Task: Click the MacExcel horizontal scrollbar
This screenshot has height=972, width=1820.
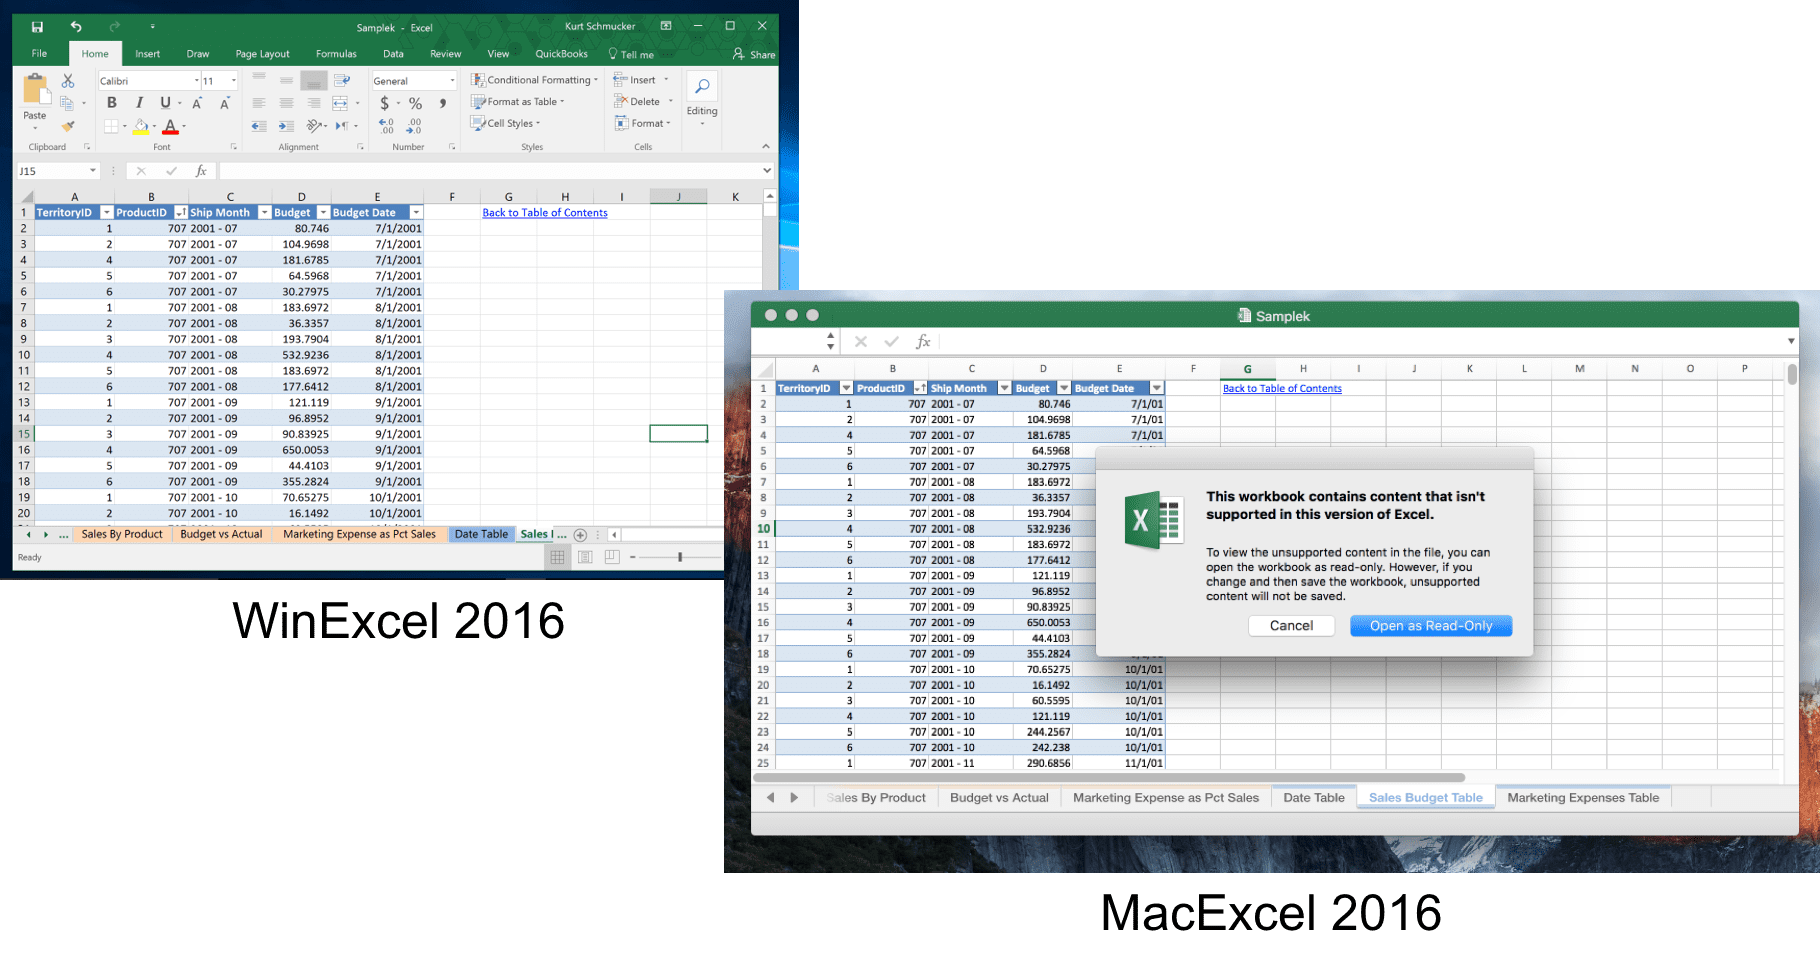Action: pyautogui.click(x=1109, y=777)
